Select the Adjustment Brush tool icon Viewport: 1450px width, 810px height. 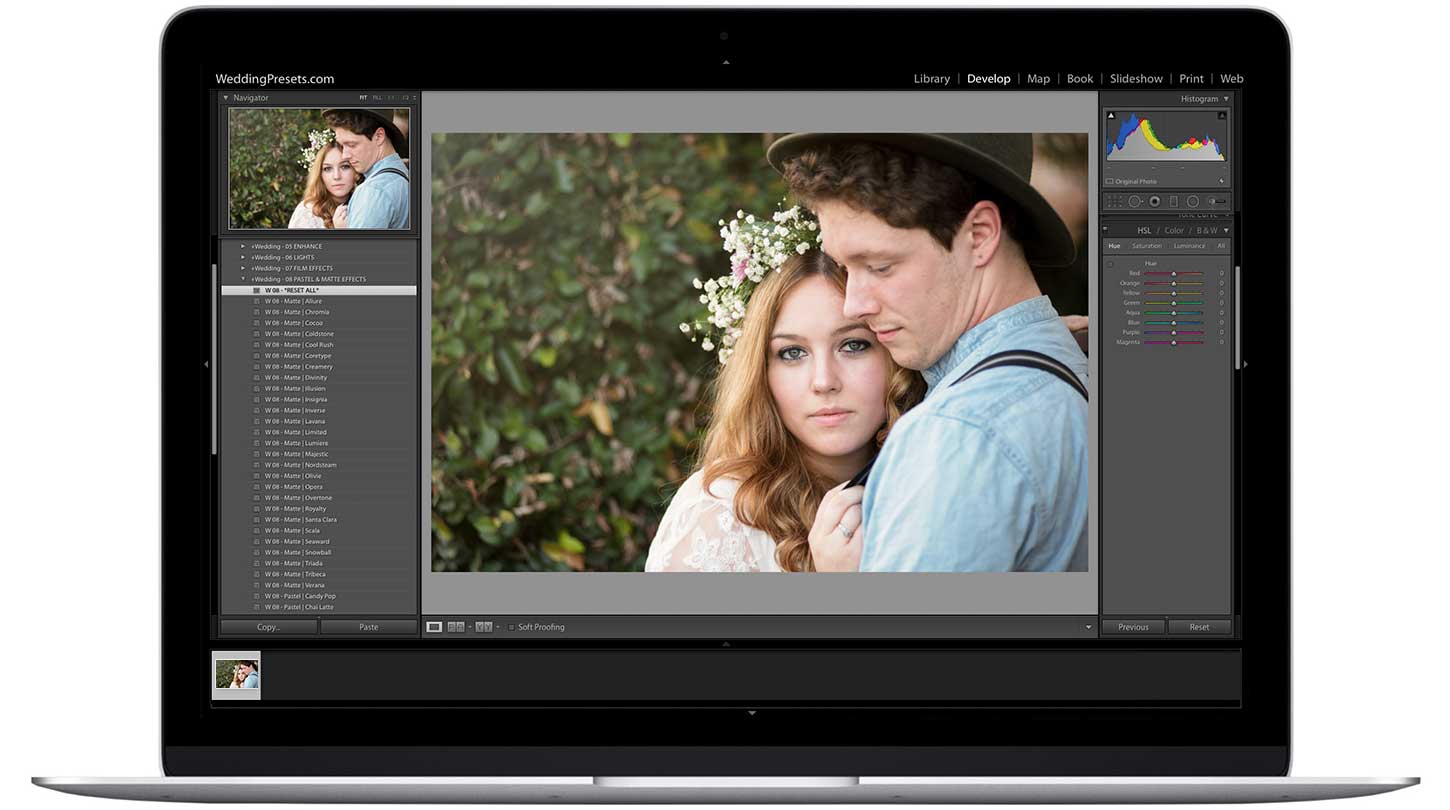pos(1217,201)
